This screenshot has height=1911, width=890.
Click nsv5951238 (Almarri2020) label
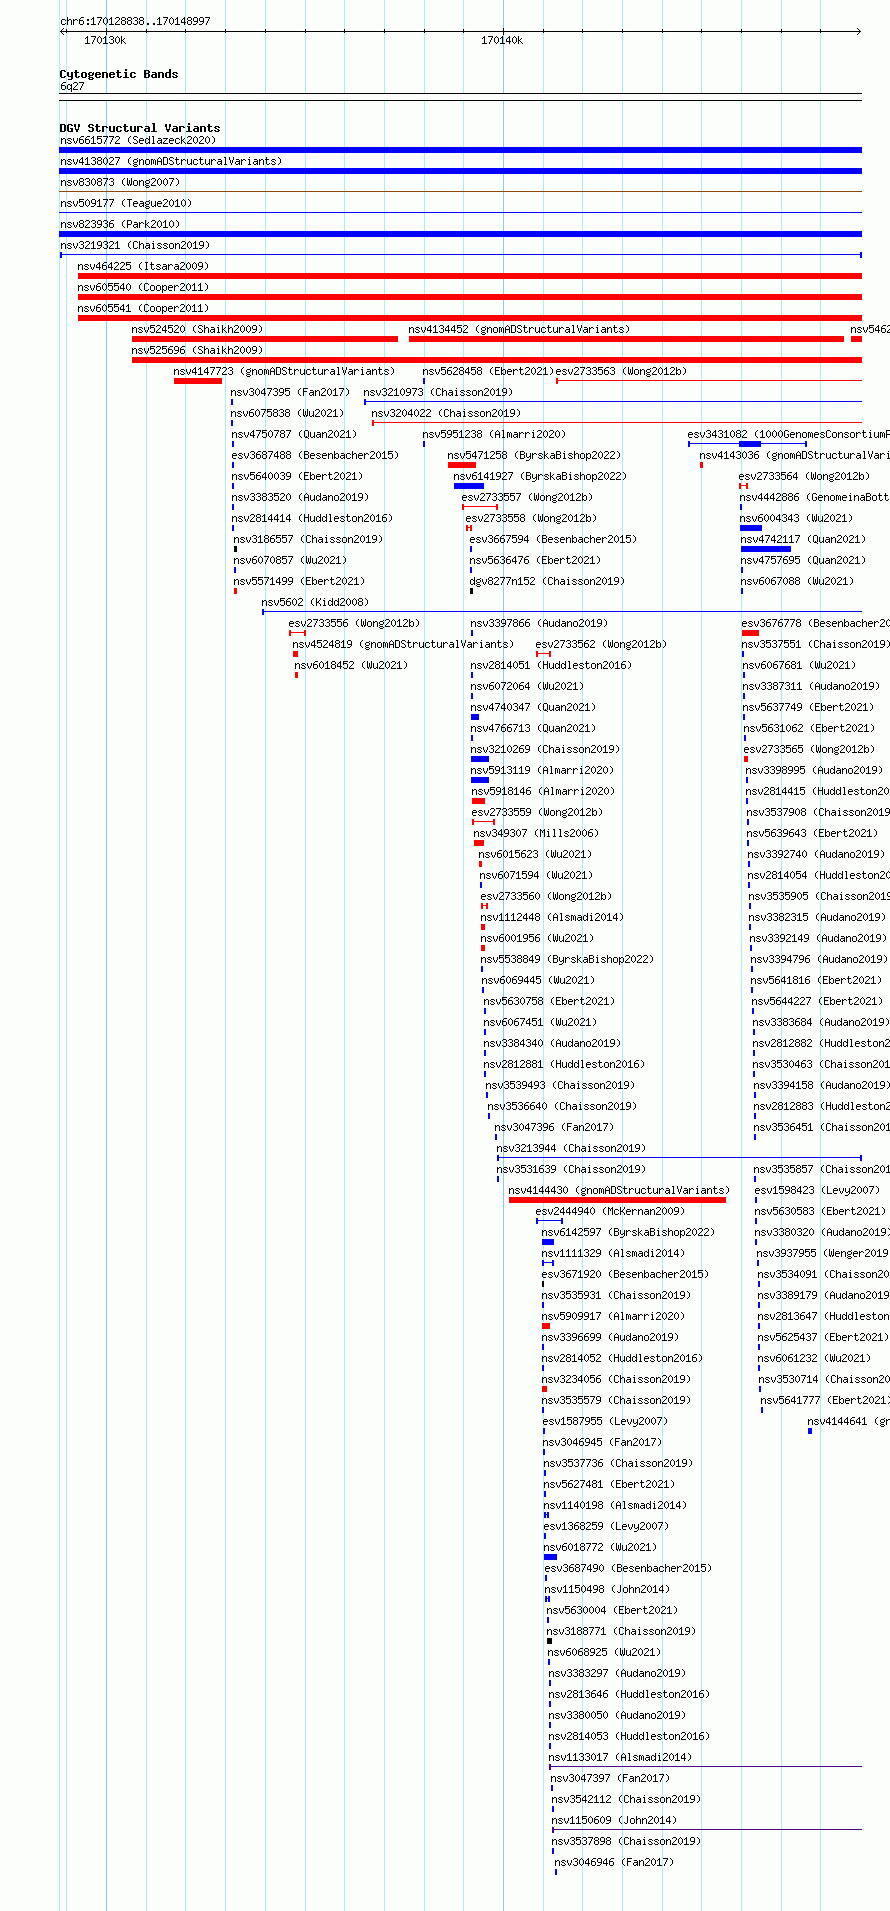pyautogui.click(x=494, y=434)
